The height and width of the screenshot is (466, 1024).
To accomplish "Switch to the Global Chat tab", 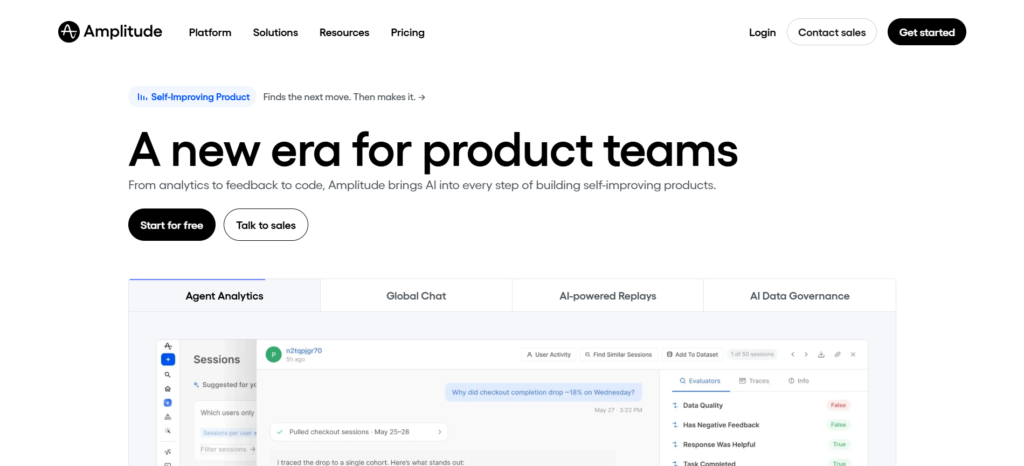I will click(416, 296).
